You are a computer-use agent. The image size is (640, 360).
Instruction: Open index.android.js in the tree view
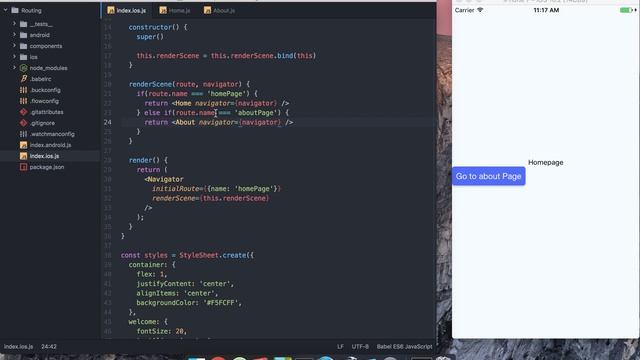[50, 145]
